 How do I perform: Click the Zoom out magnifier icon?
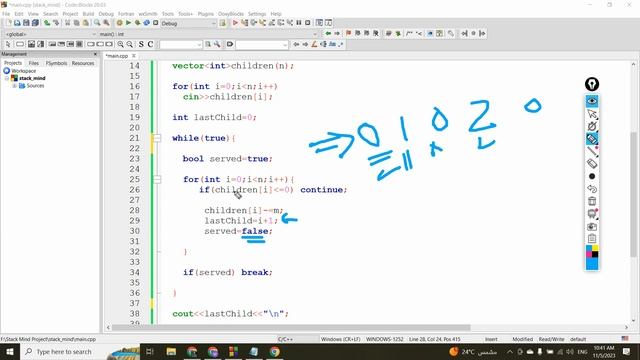click(129, 44)
